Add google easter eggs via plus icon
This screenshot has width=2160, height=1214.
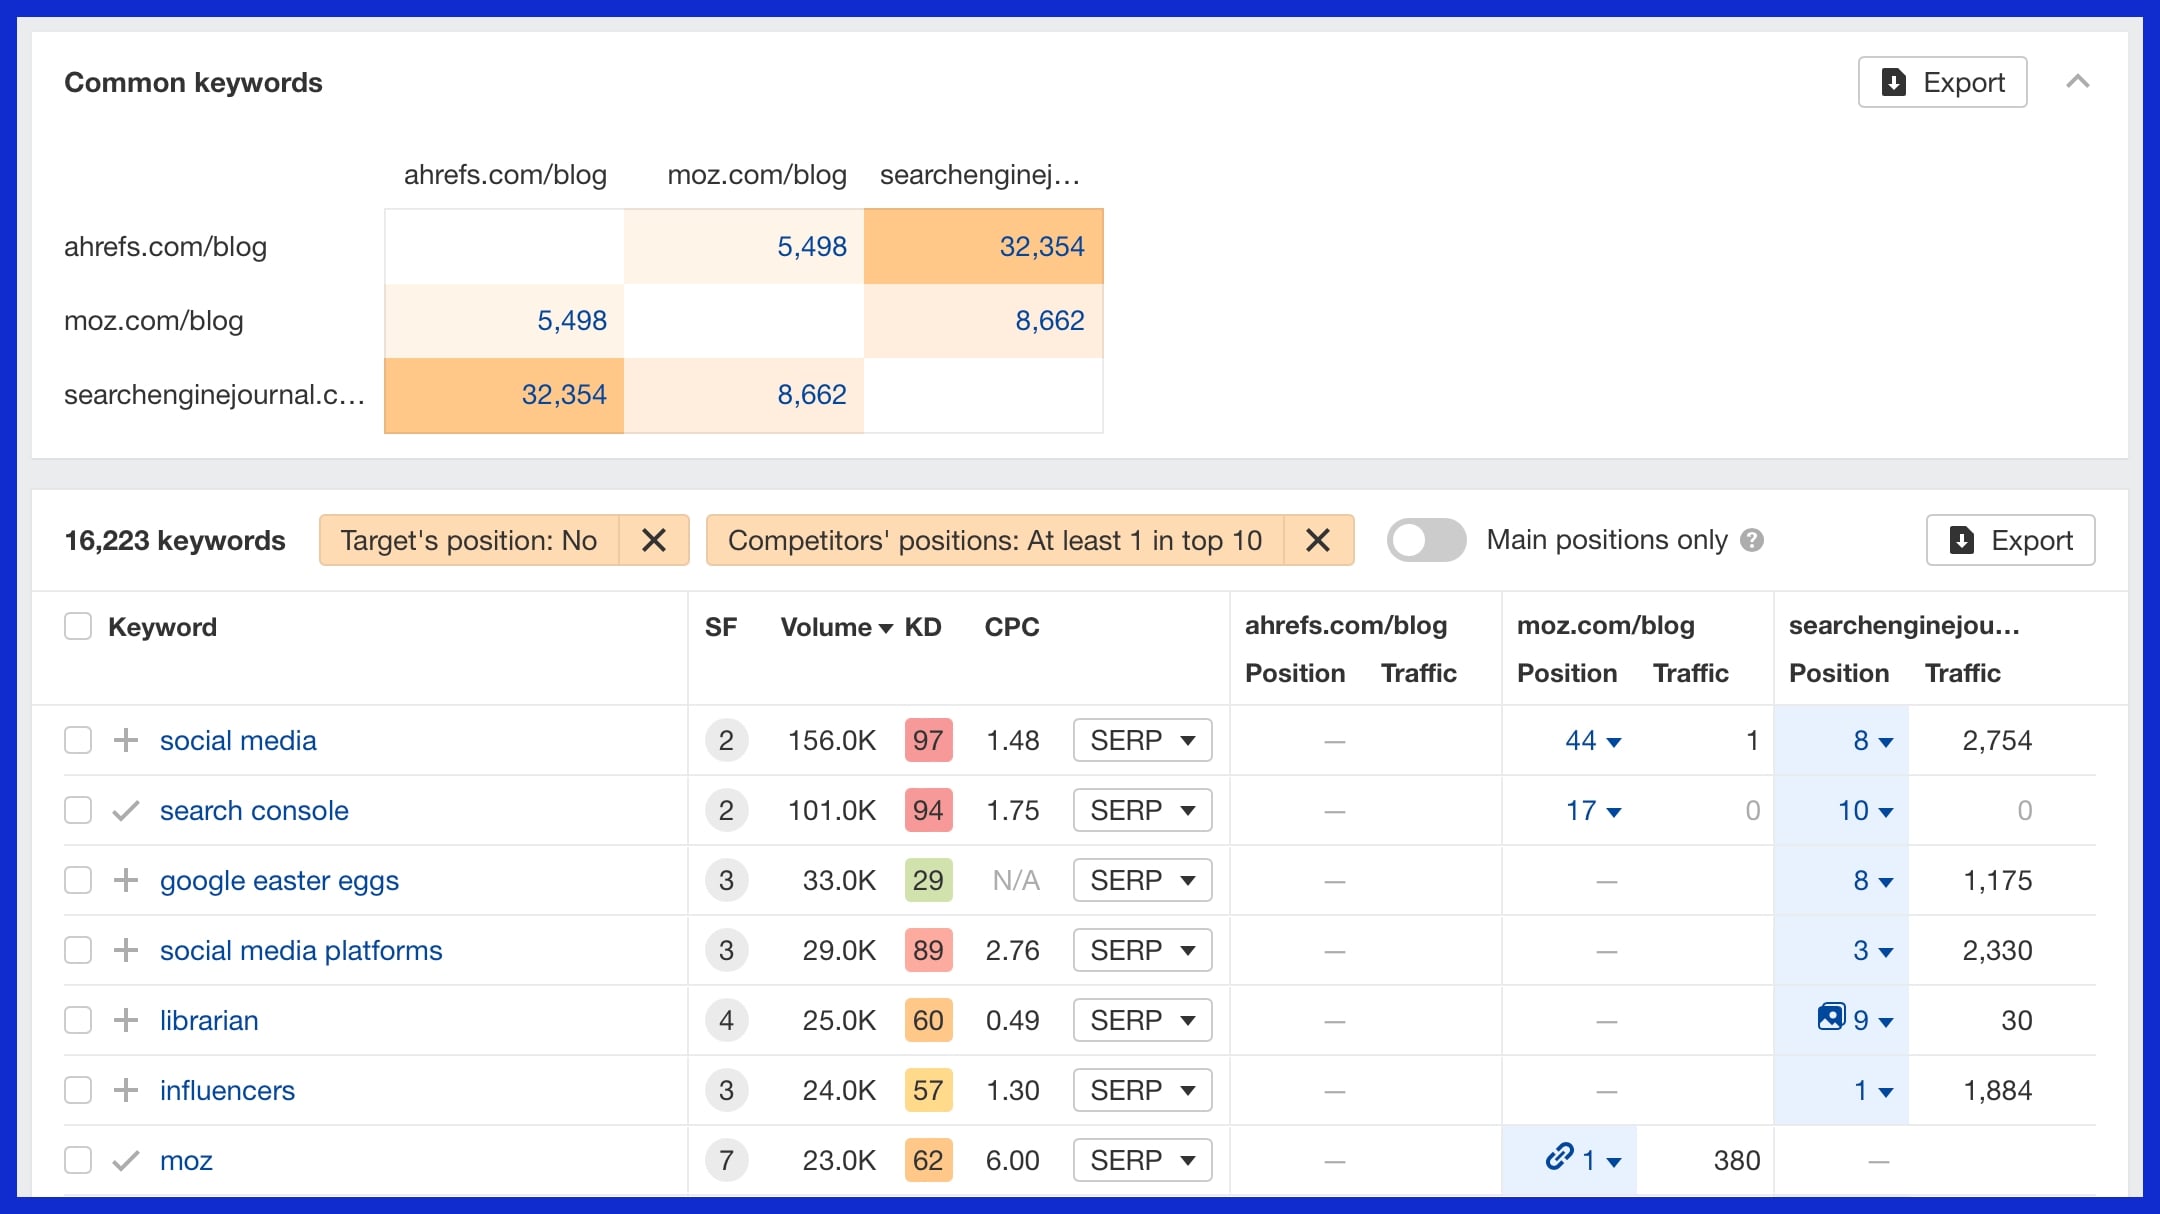[x=125, y=880]
